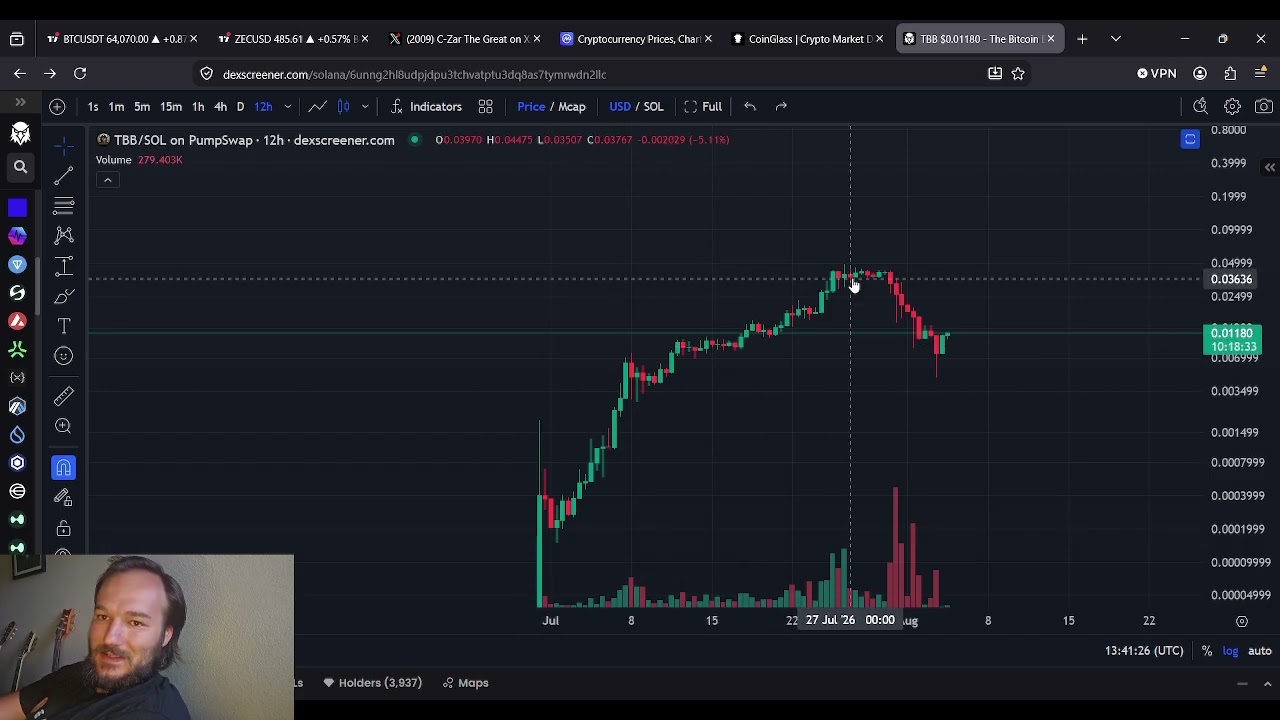Screen dimensions: 1280x720
Task: Switch to CoinGlass browser tab
Action: tap(806, 39)
